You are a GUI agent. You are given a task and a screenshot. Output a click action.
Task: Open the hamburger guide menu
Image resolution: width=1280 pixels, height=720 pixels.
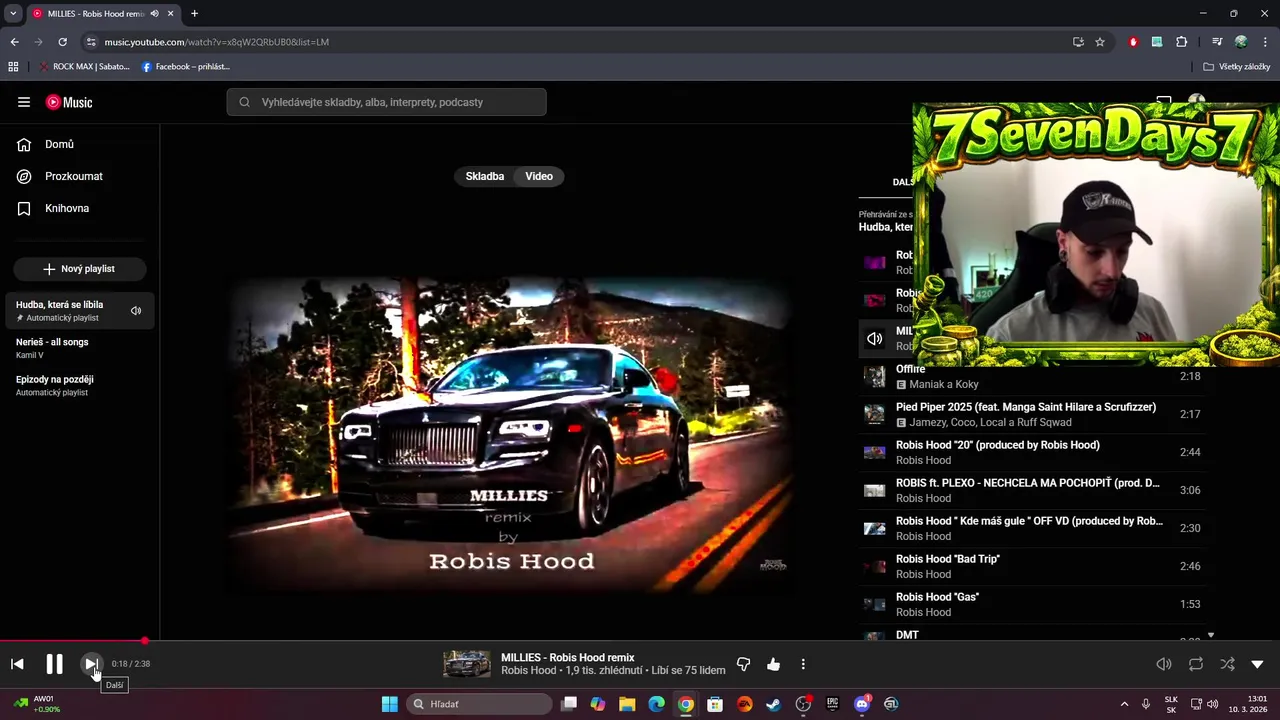click(24, 102)
